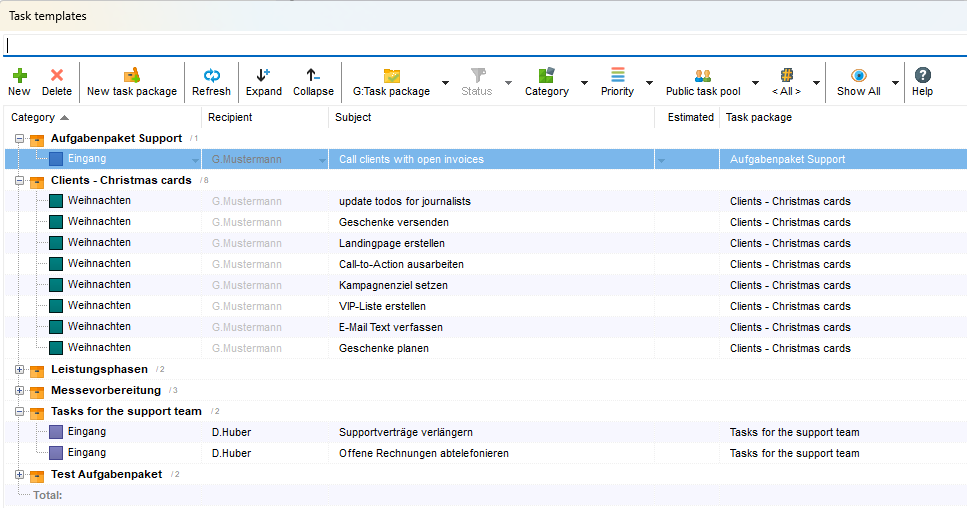The height and width of the screenshot is (508, 967).
Task: Click the teal Weihnachten swatch for Geschenke versenden
Action: (x=56, y=222)
